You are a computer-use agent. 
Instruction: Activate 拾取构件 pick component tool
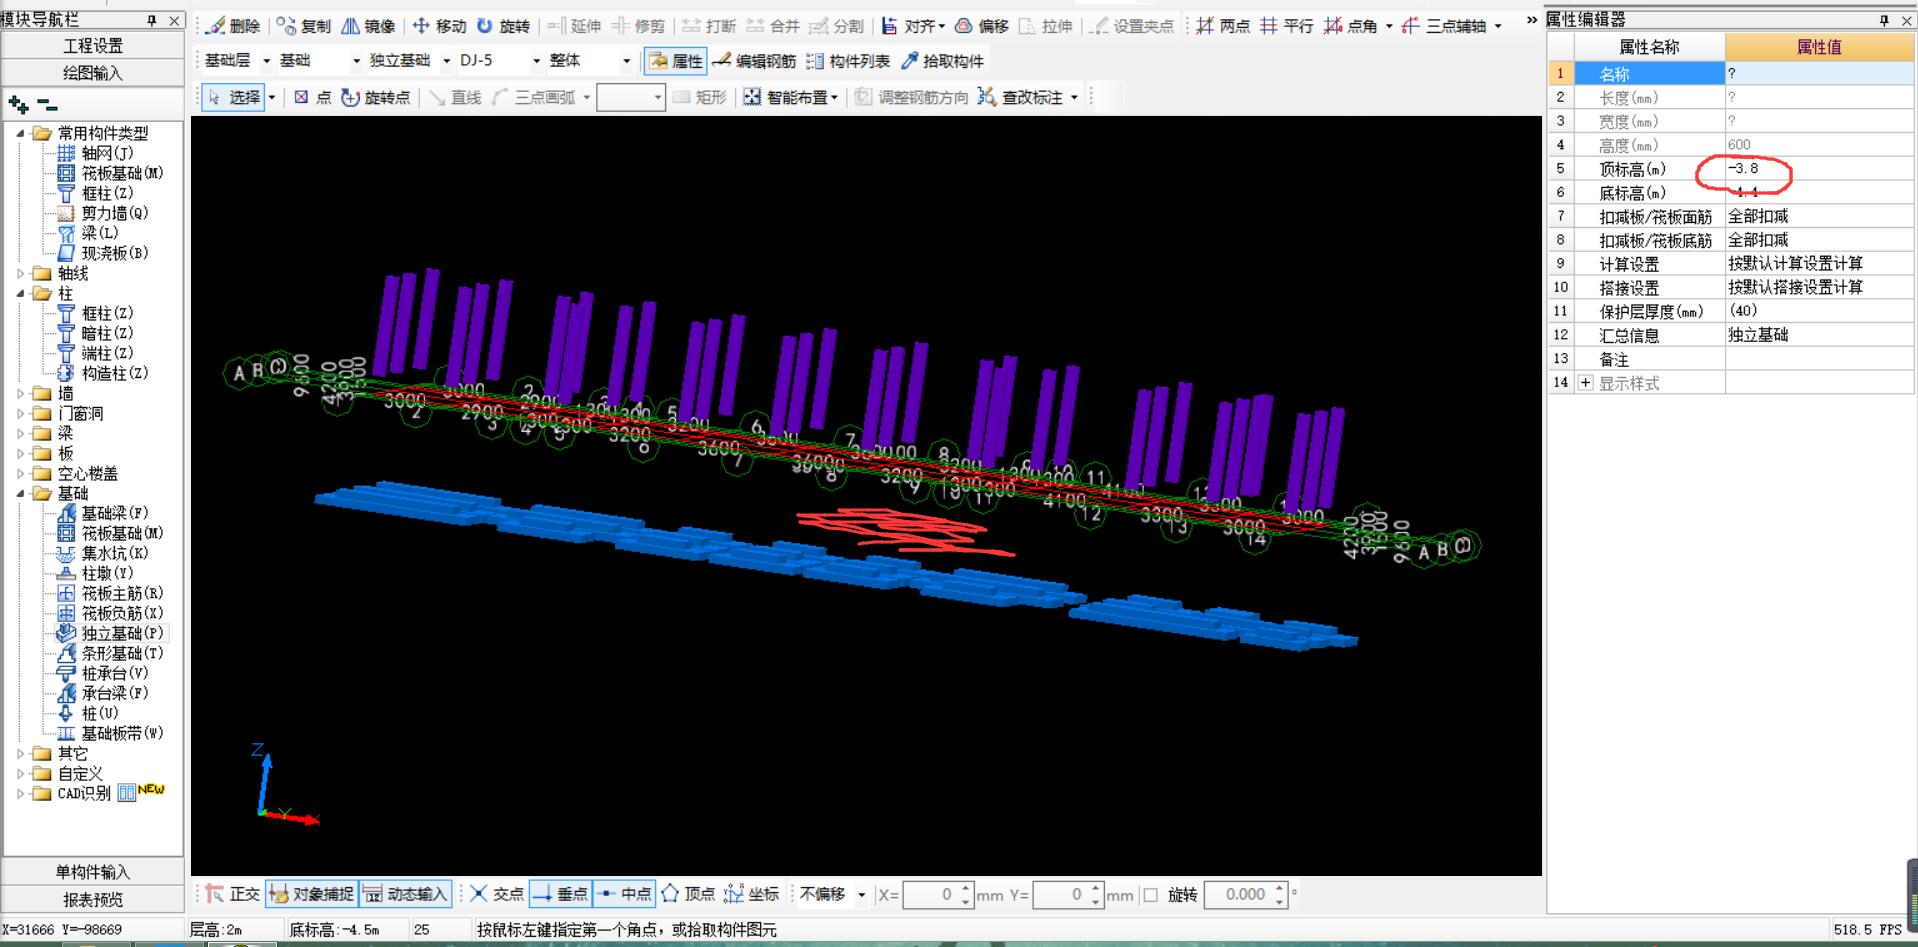click(942, 61)
